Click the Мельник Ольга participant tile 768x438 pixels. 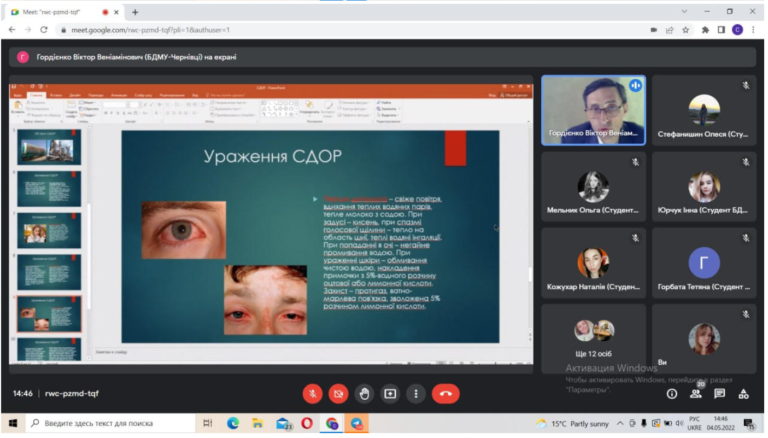coord(593,187)
